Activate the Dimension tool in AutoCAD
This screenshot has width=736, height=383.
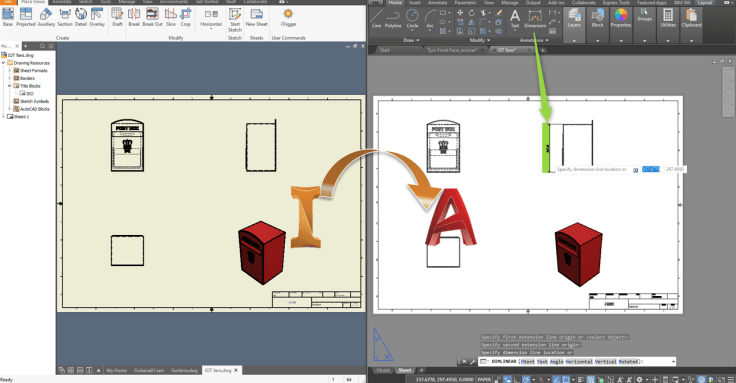pos(535,19)
